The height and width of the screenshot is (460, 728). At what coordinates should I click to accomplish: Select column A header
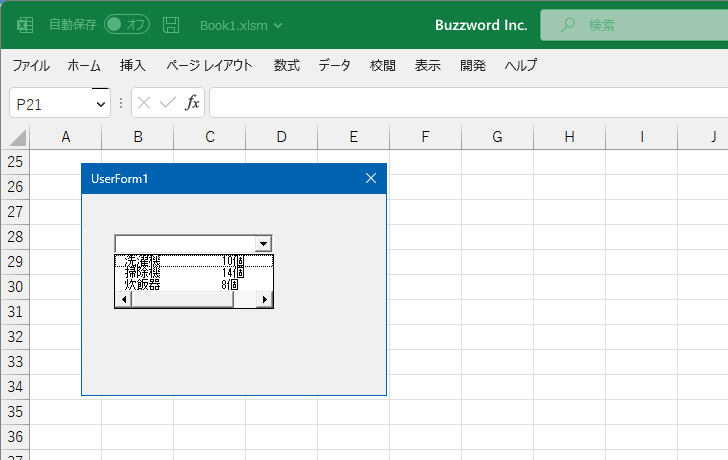point(65,137)
